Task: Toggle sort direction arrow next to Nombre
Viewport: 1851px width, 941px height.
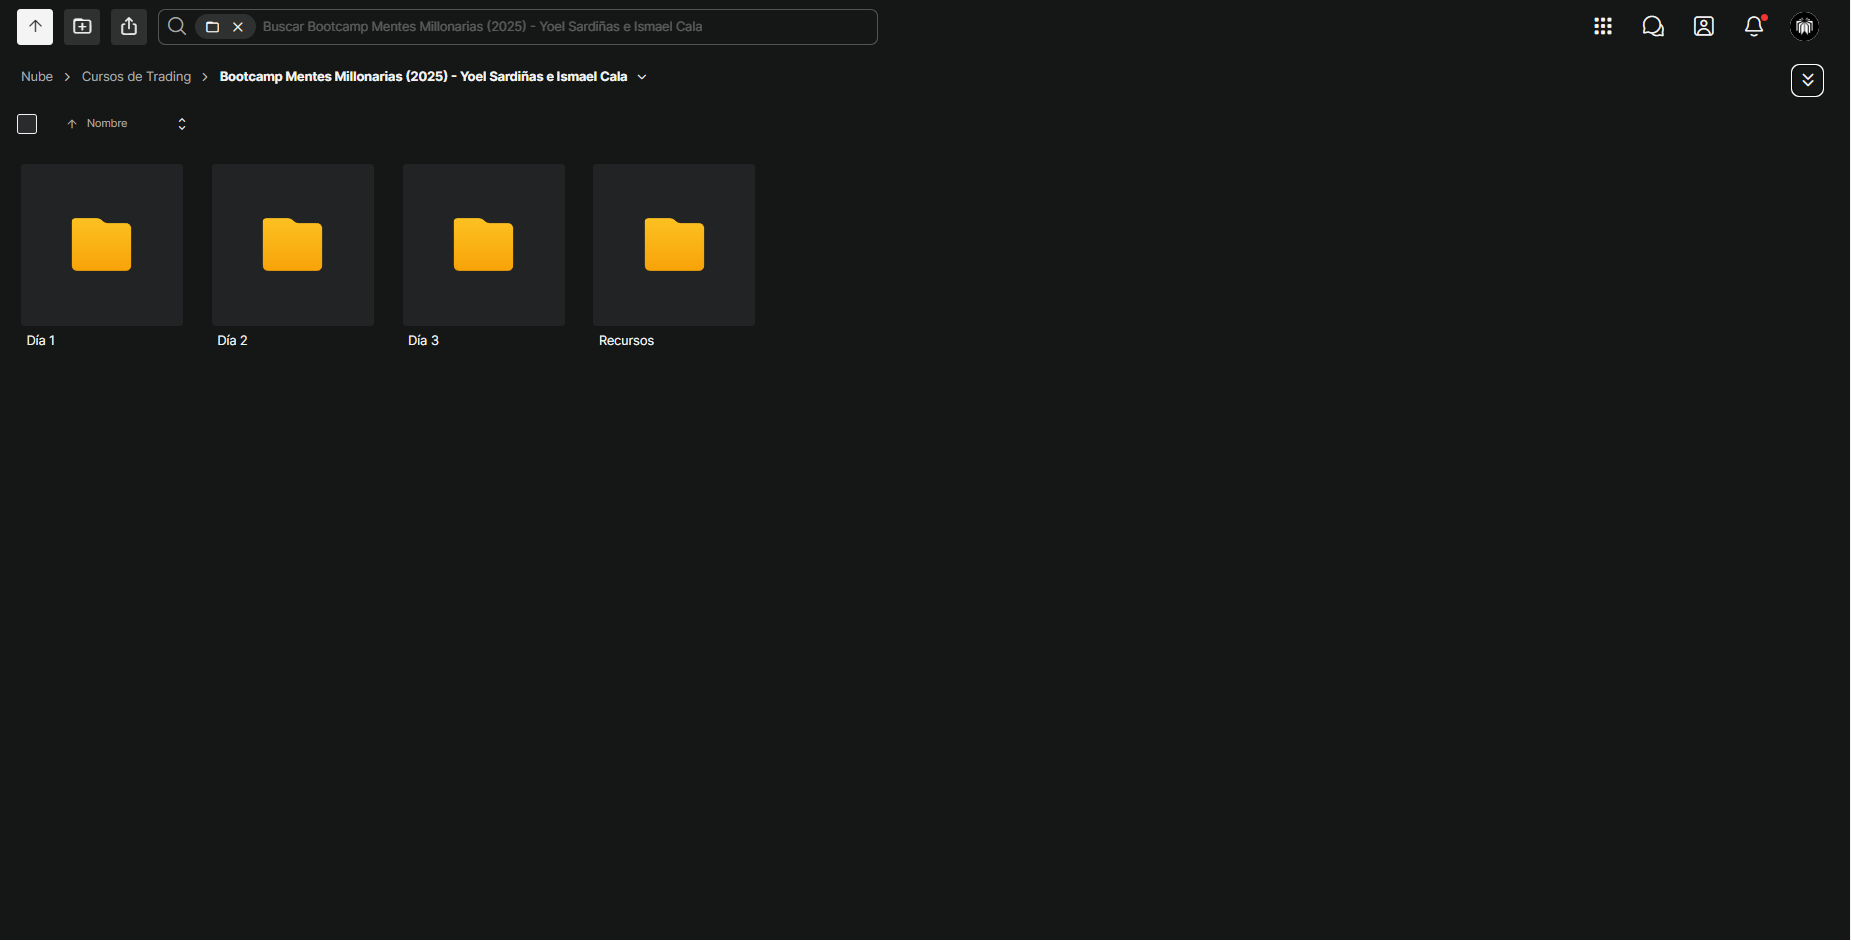Action: (72, 124)
